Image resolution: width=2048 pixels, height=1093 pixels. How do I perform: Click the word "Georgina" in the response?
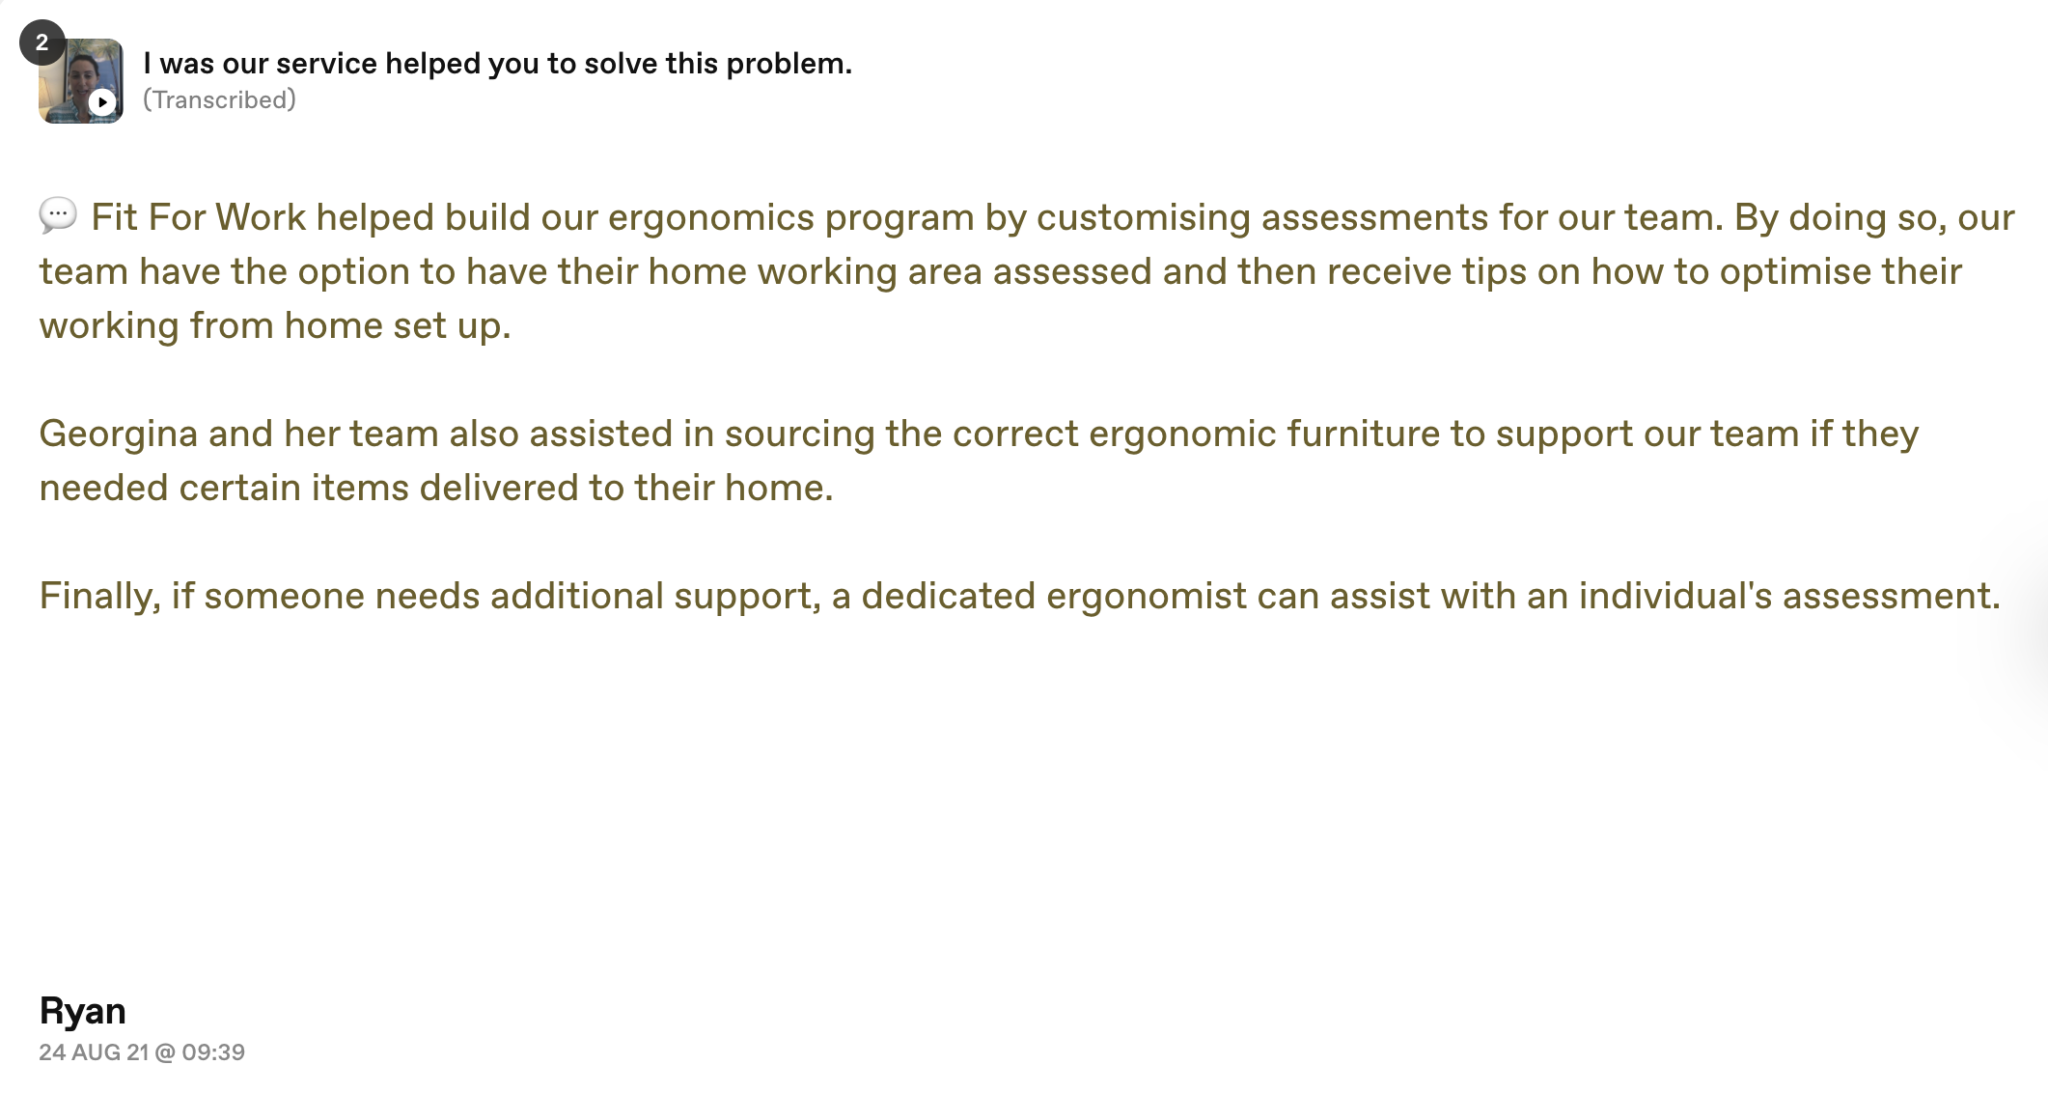coord(118,434)
